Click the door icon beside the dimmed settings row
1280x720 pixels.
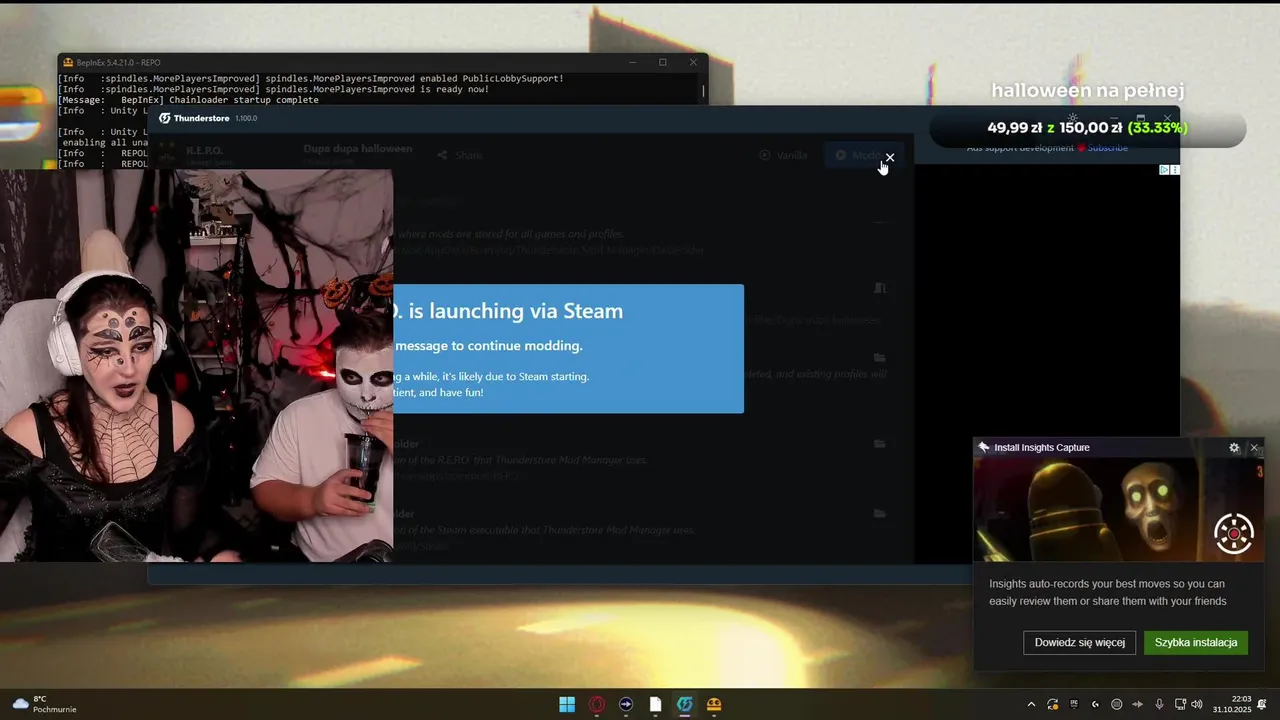point(880,288)
